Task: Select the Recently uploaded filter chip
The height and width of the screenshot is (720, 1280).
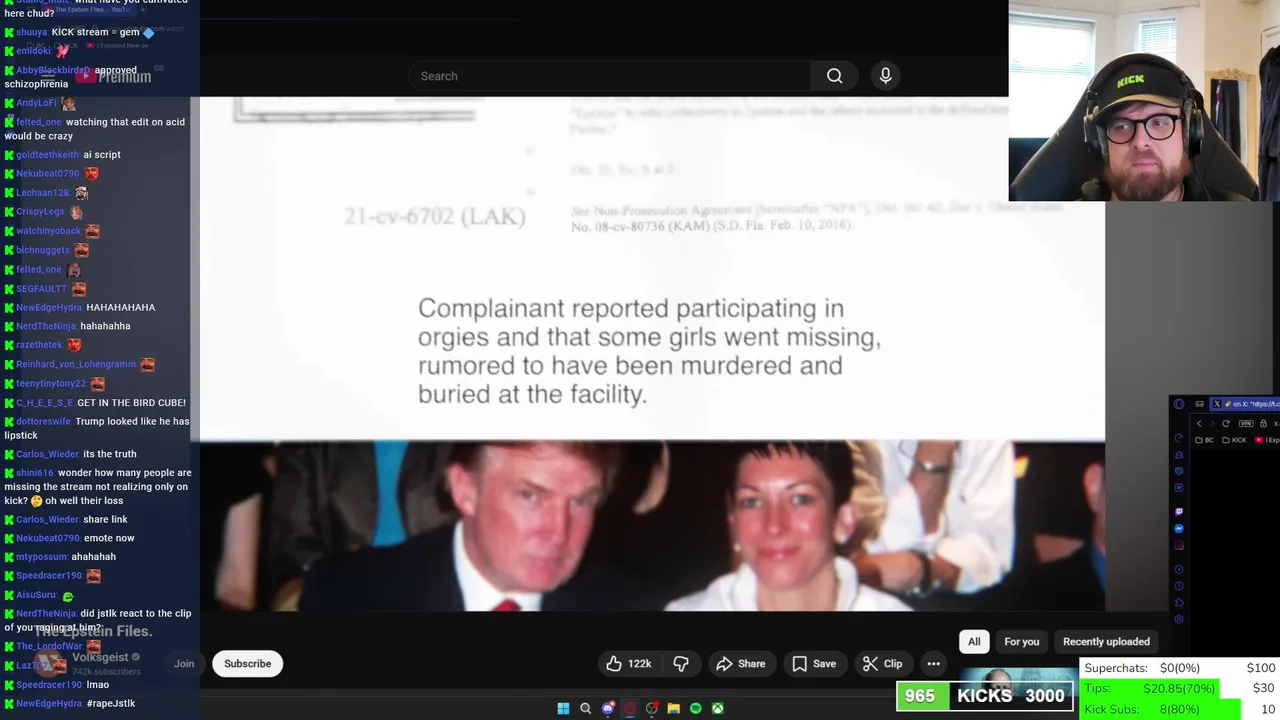Action: click(1106, 641)
